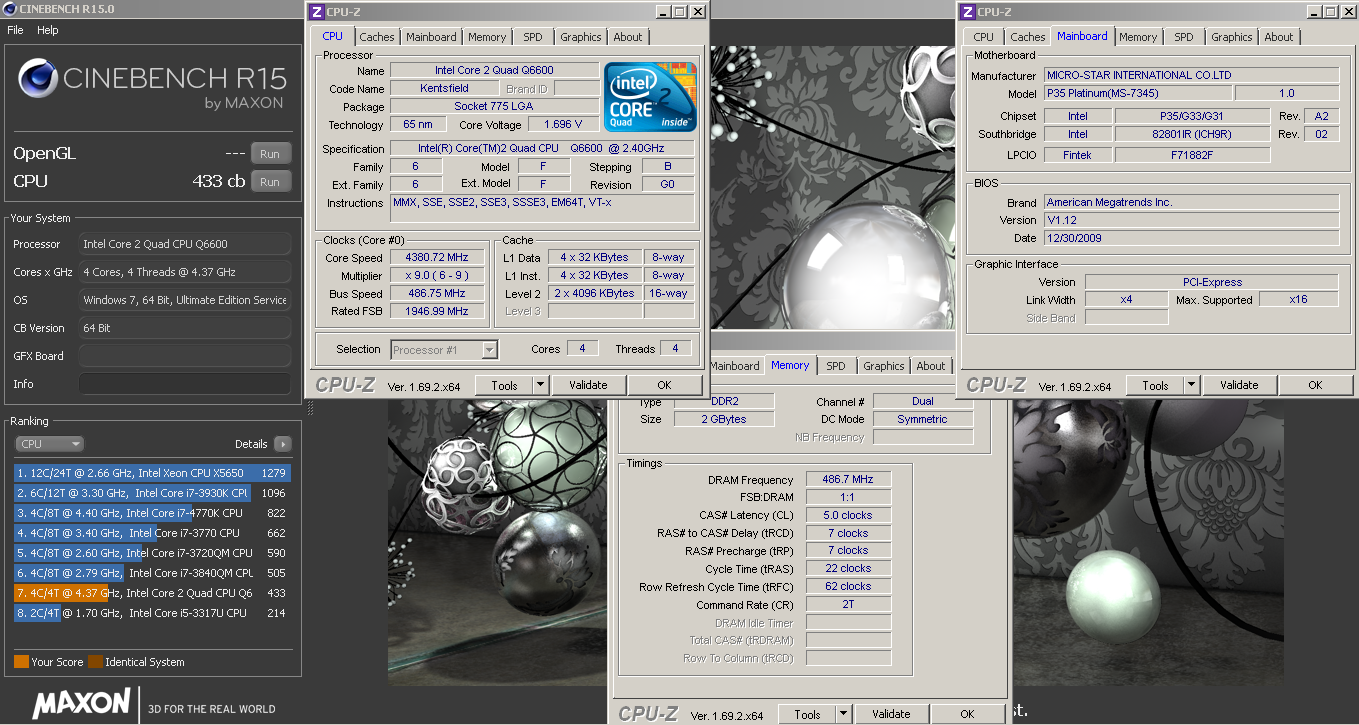Viewport: 1359px width, 725px height.
Task: Select the i7-3930K ranking row
Action: 151,493
